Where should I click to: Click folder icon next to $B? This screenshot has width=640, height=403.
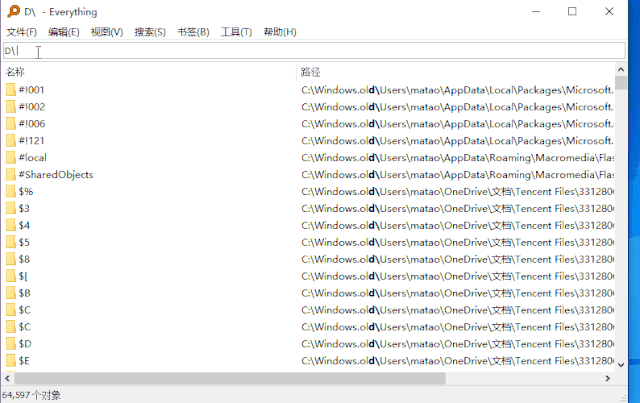click(11, 293)
